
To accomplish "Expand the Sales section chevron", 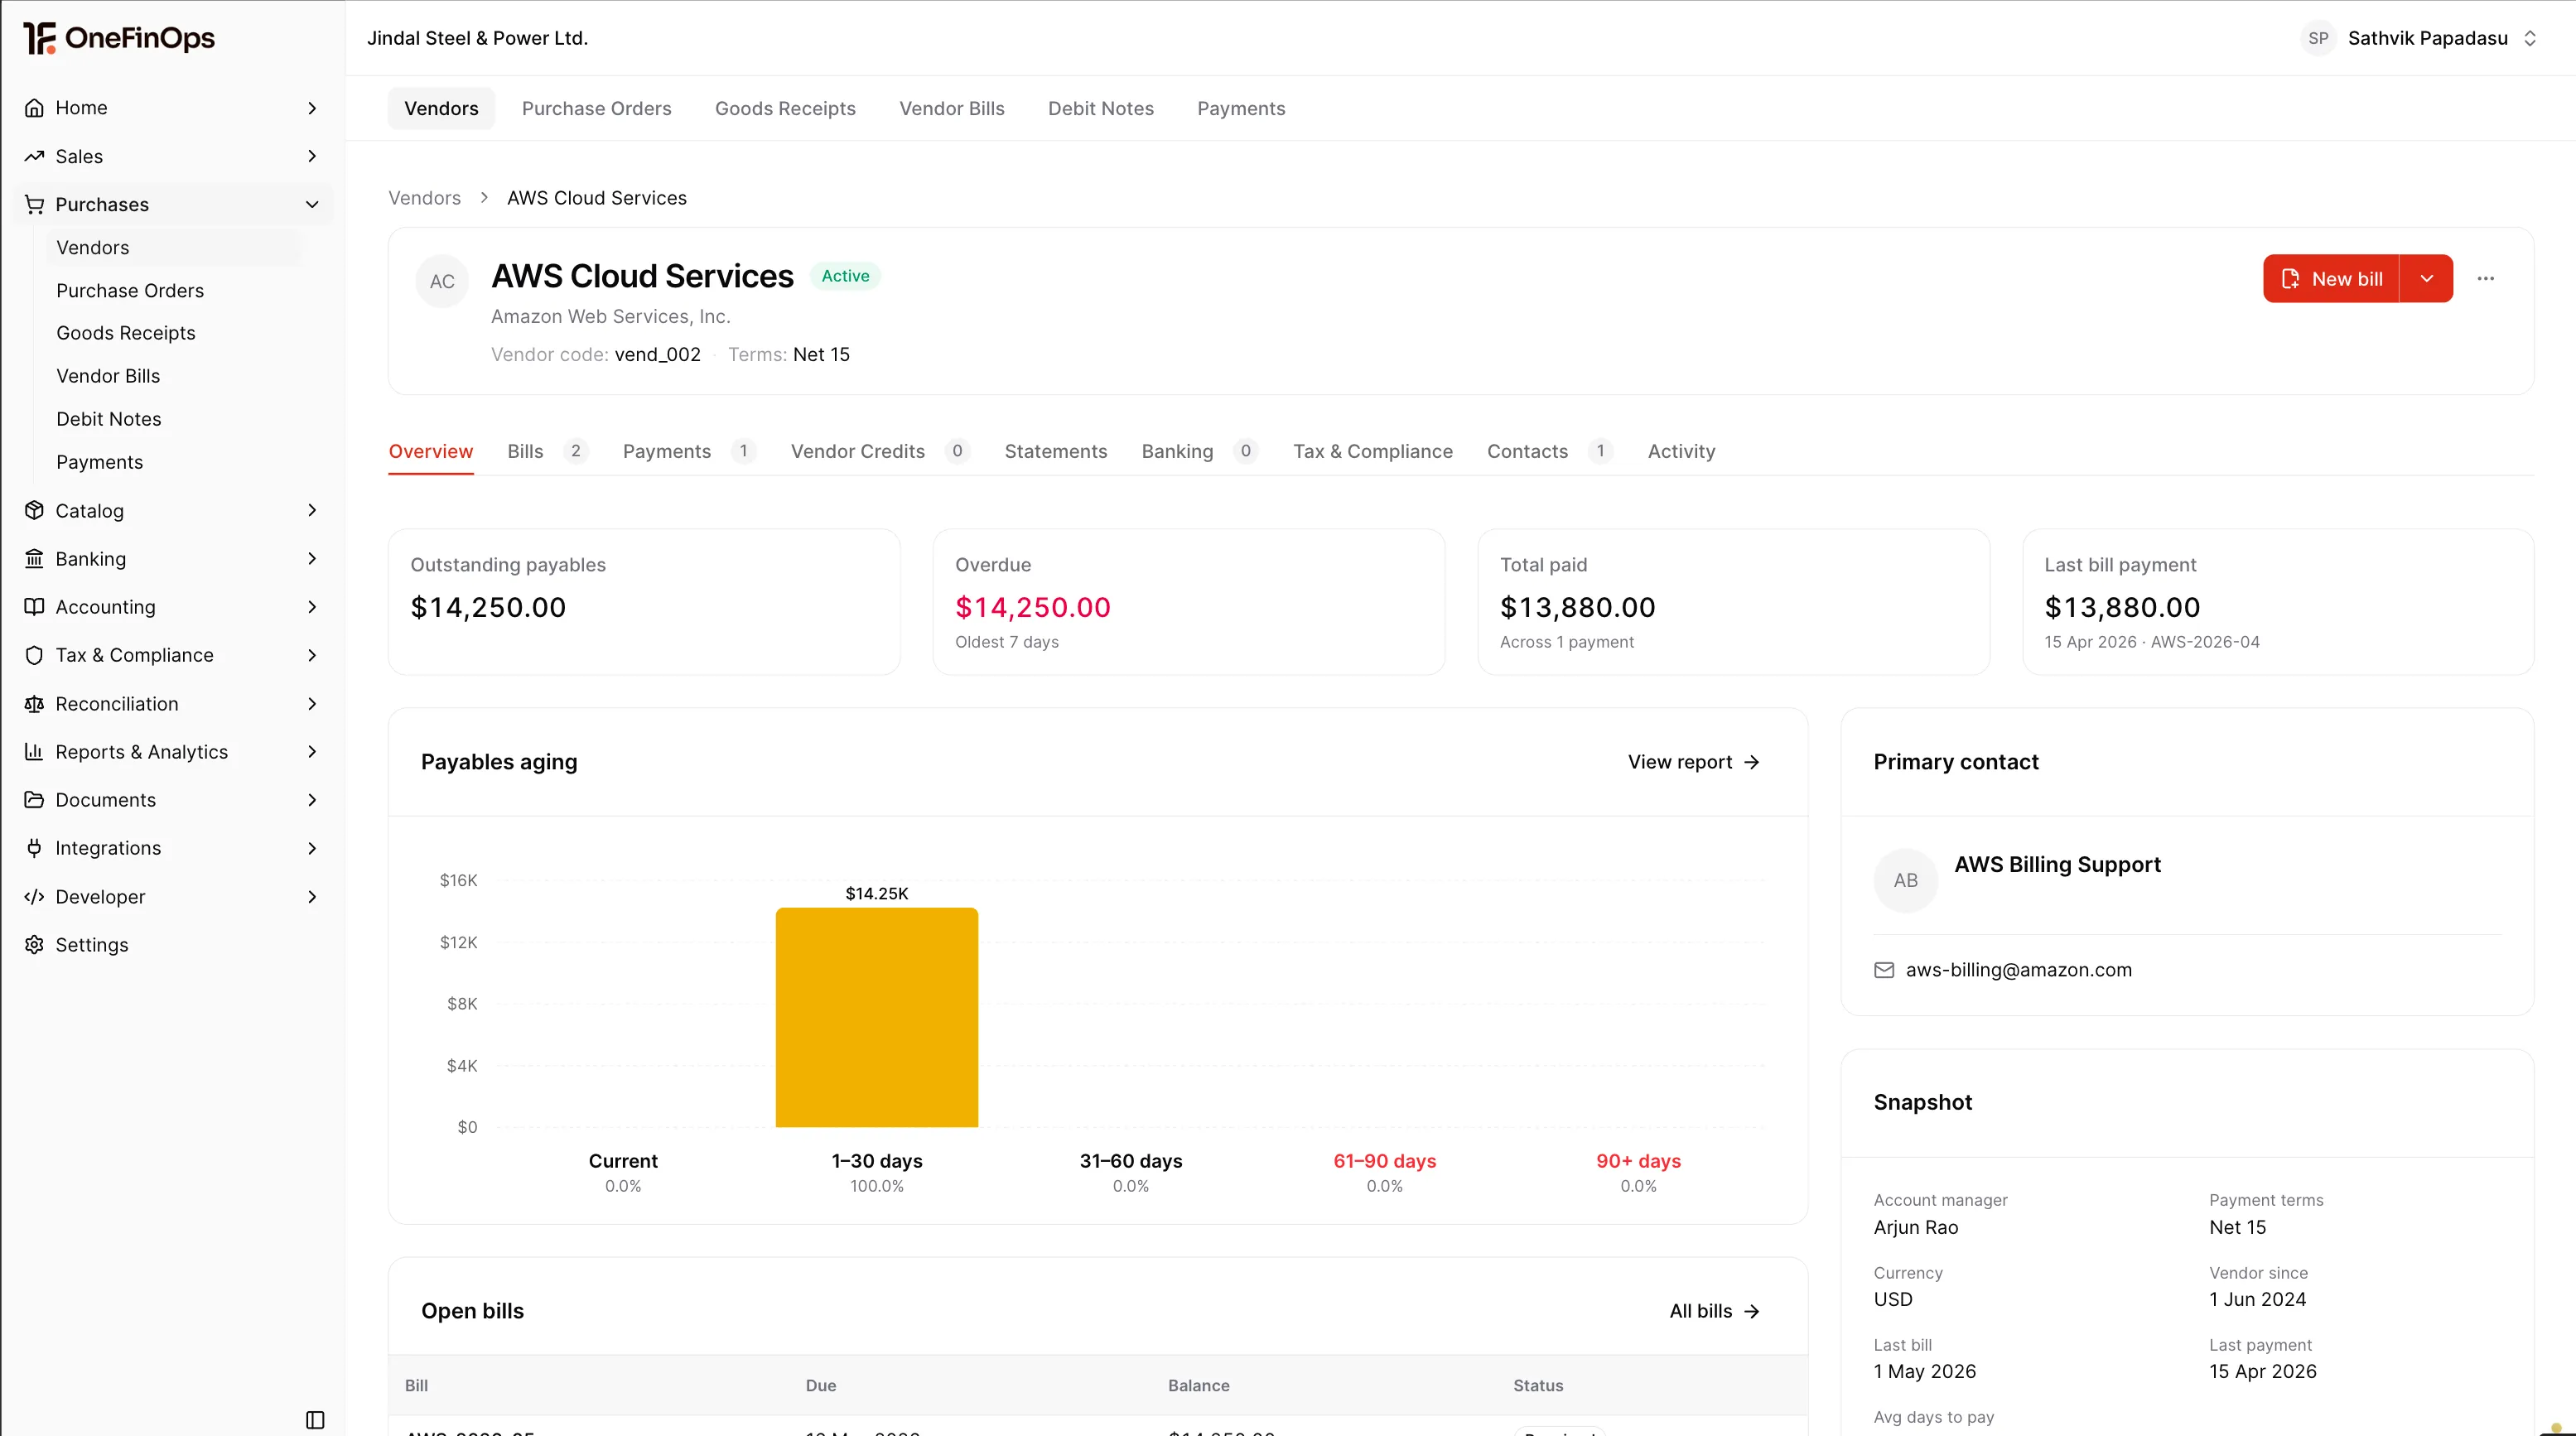I will 312,156.
